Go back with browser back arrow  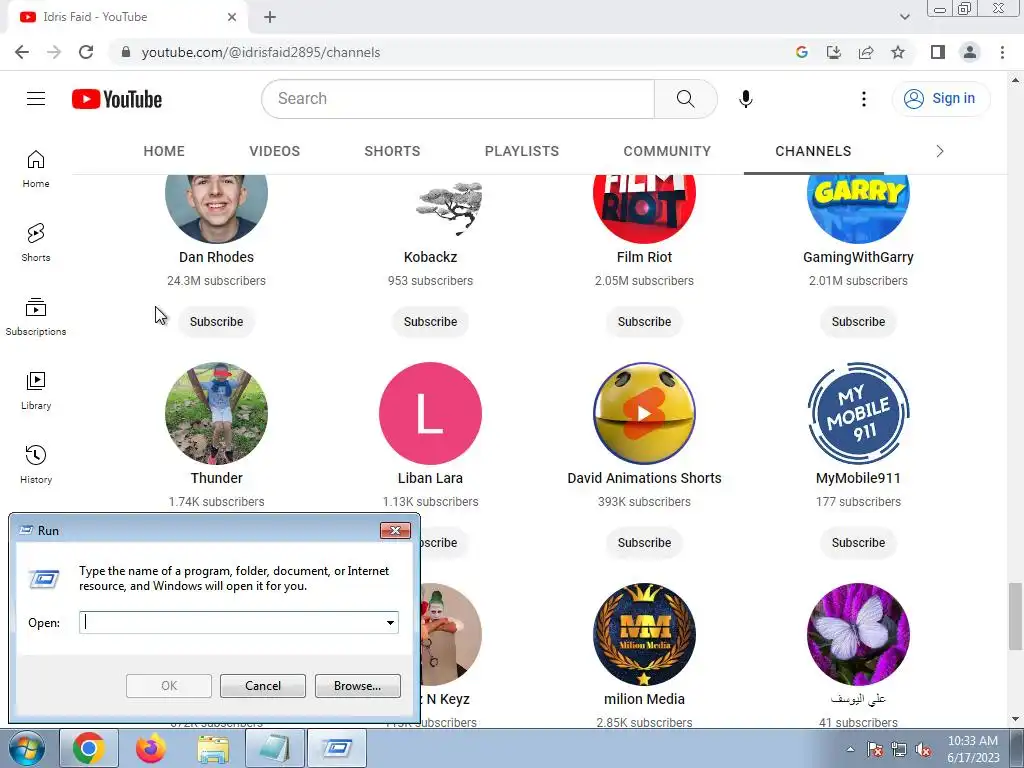pos(22,52)
